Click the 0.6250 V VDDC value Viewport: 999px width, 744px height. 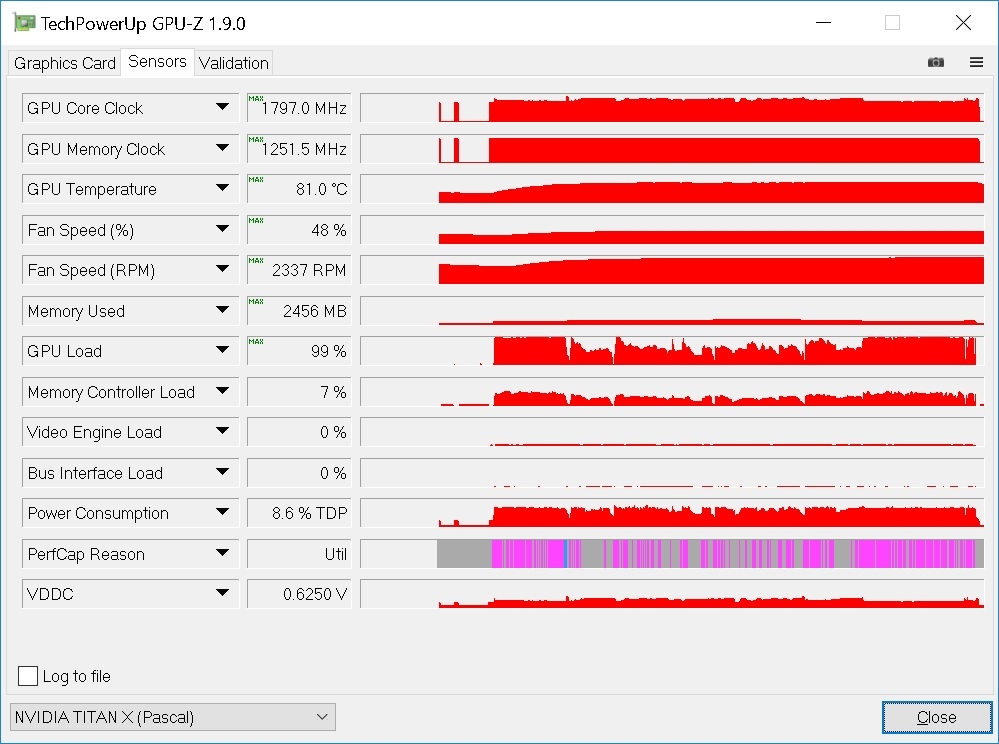click(299, 594)
